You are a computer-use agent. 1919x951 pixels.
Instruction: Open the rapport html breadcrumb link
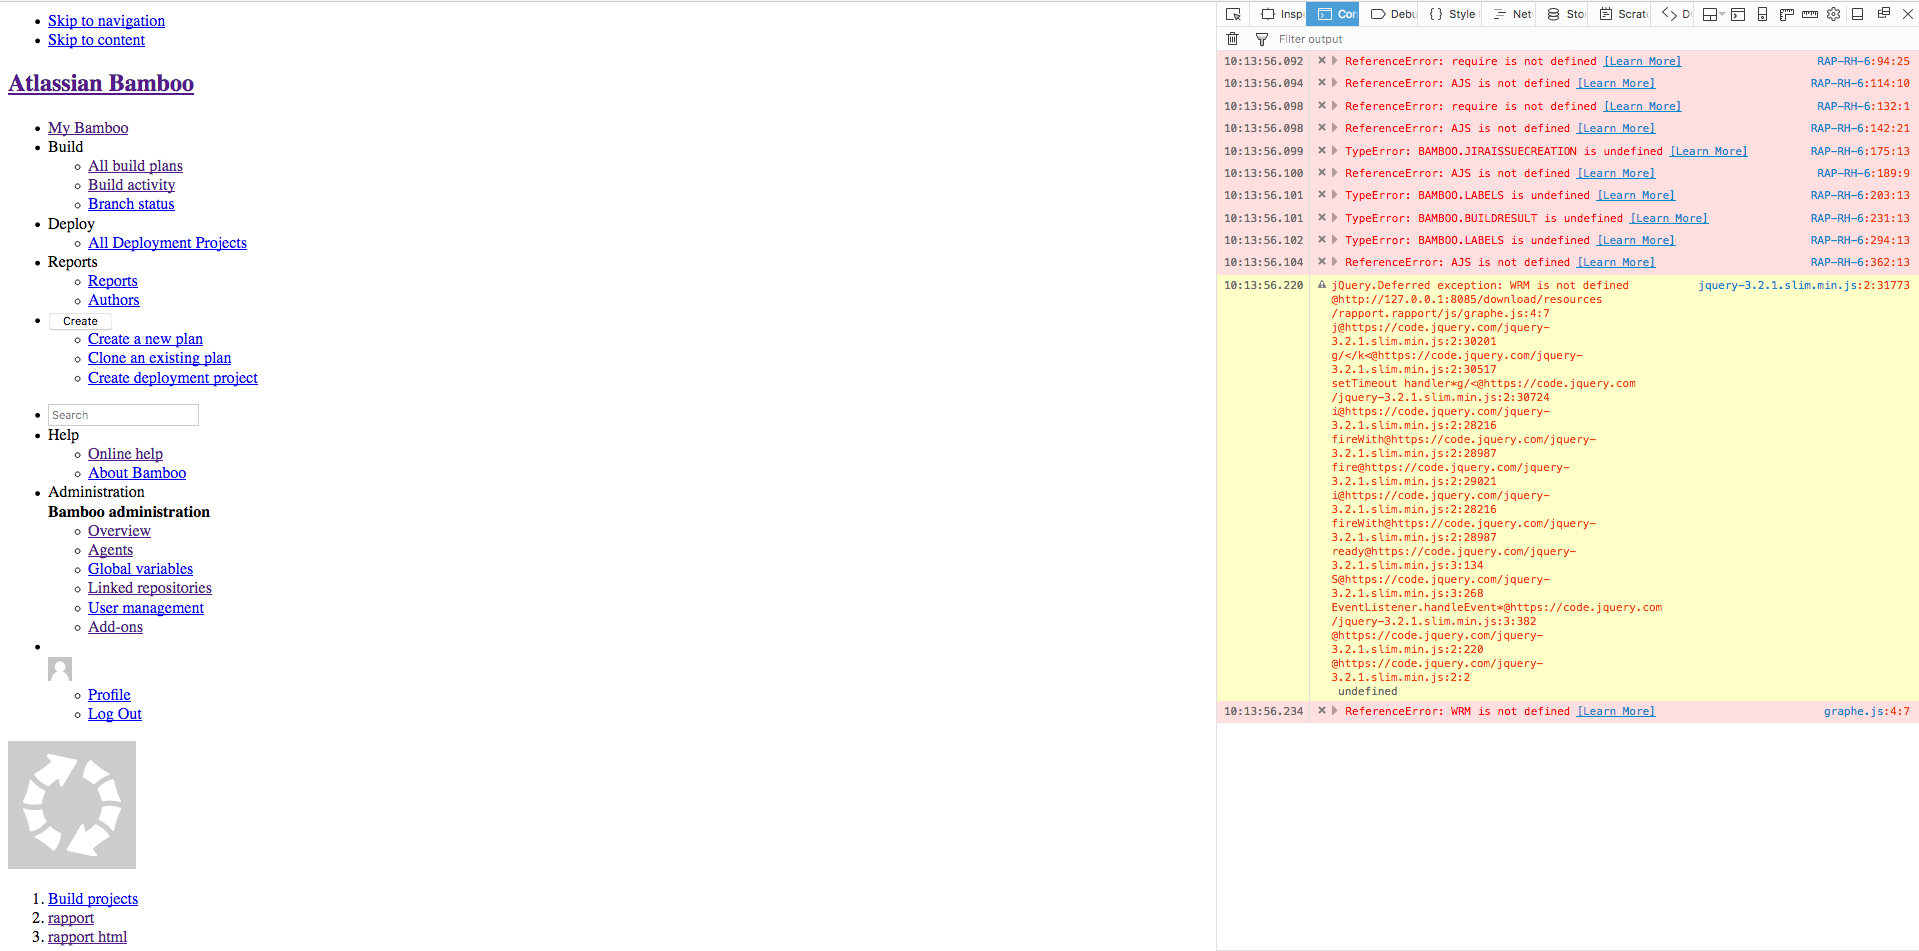(87, 937)
